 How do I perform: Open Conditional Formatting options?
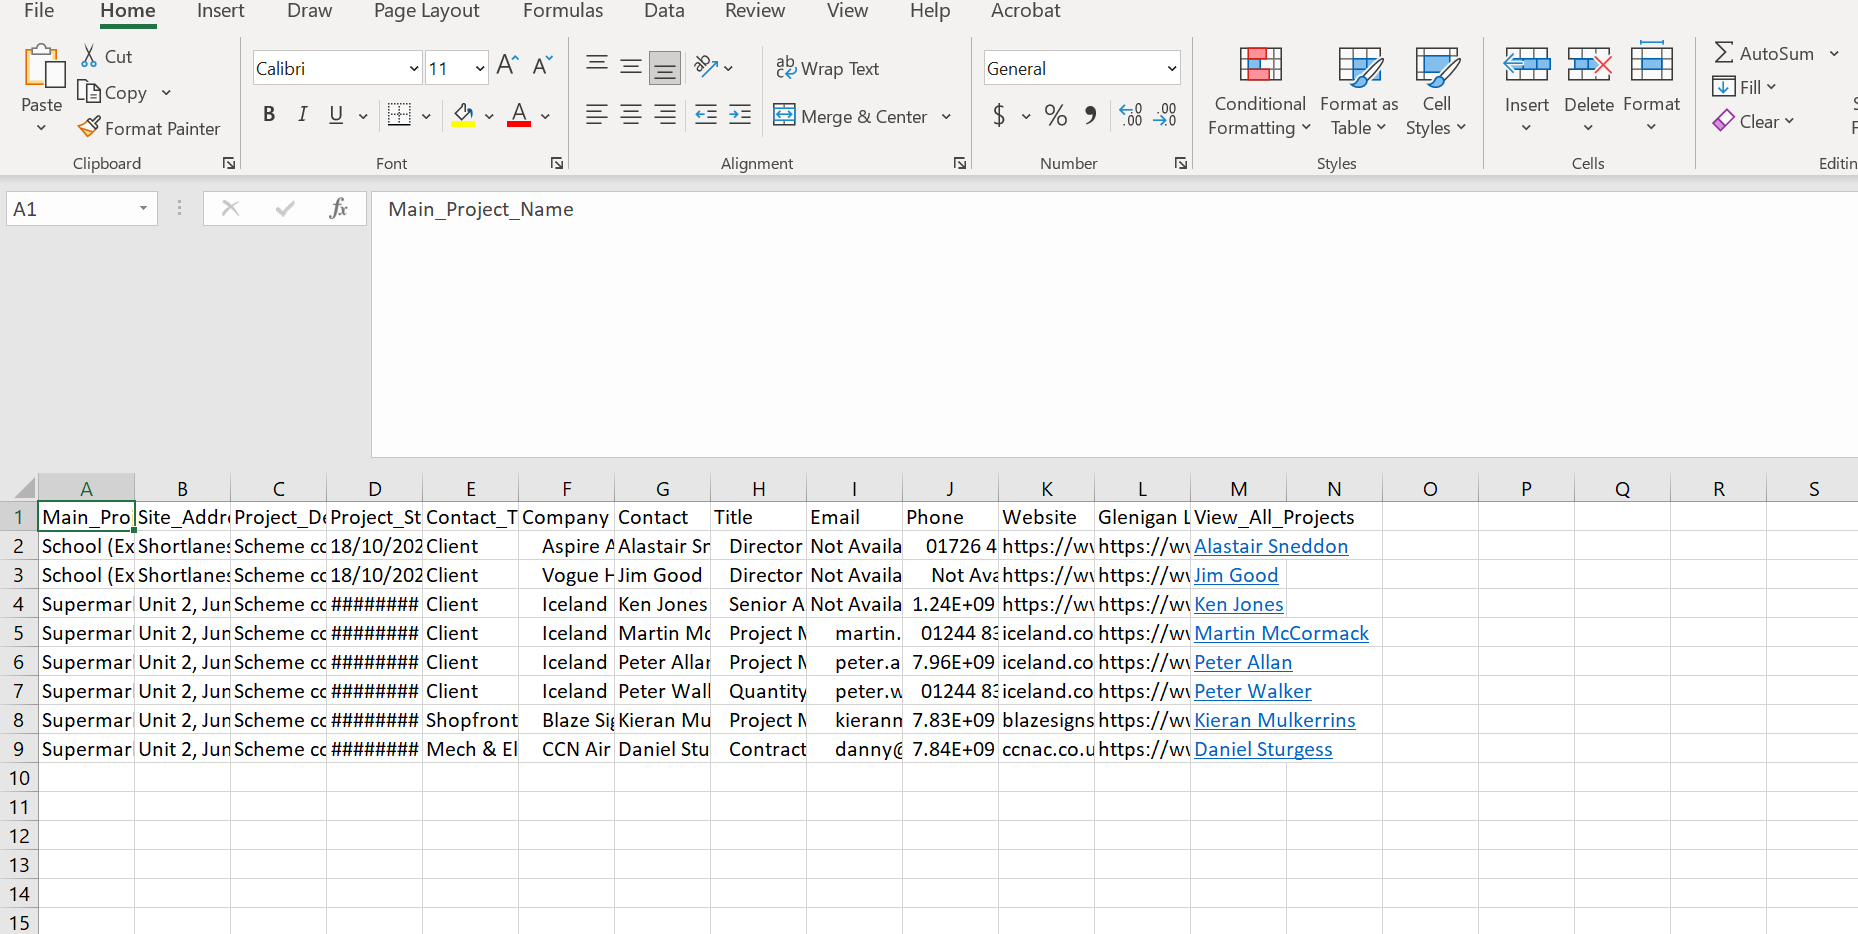(1259, 90)
